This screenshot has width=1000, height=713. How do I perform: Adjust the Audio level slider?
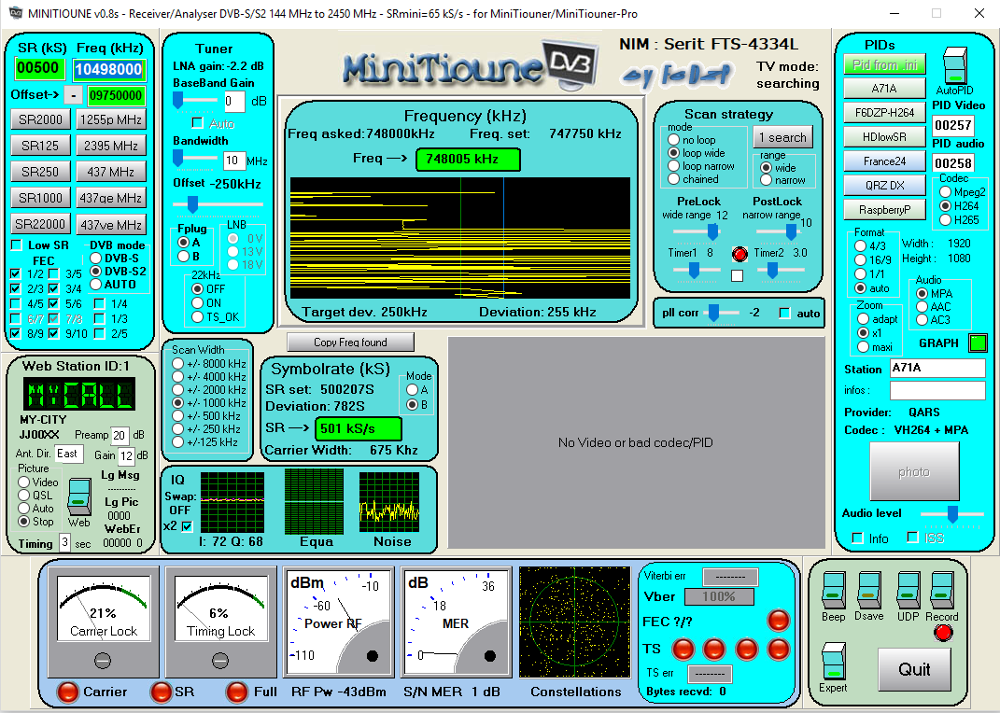(953, 514)
